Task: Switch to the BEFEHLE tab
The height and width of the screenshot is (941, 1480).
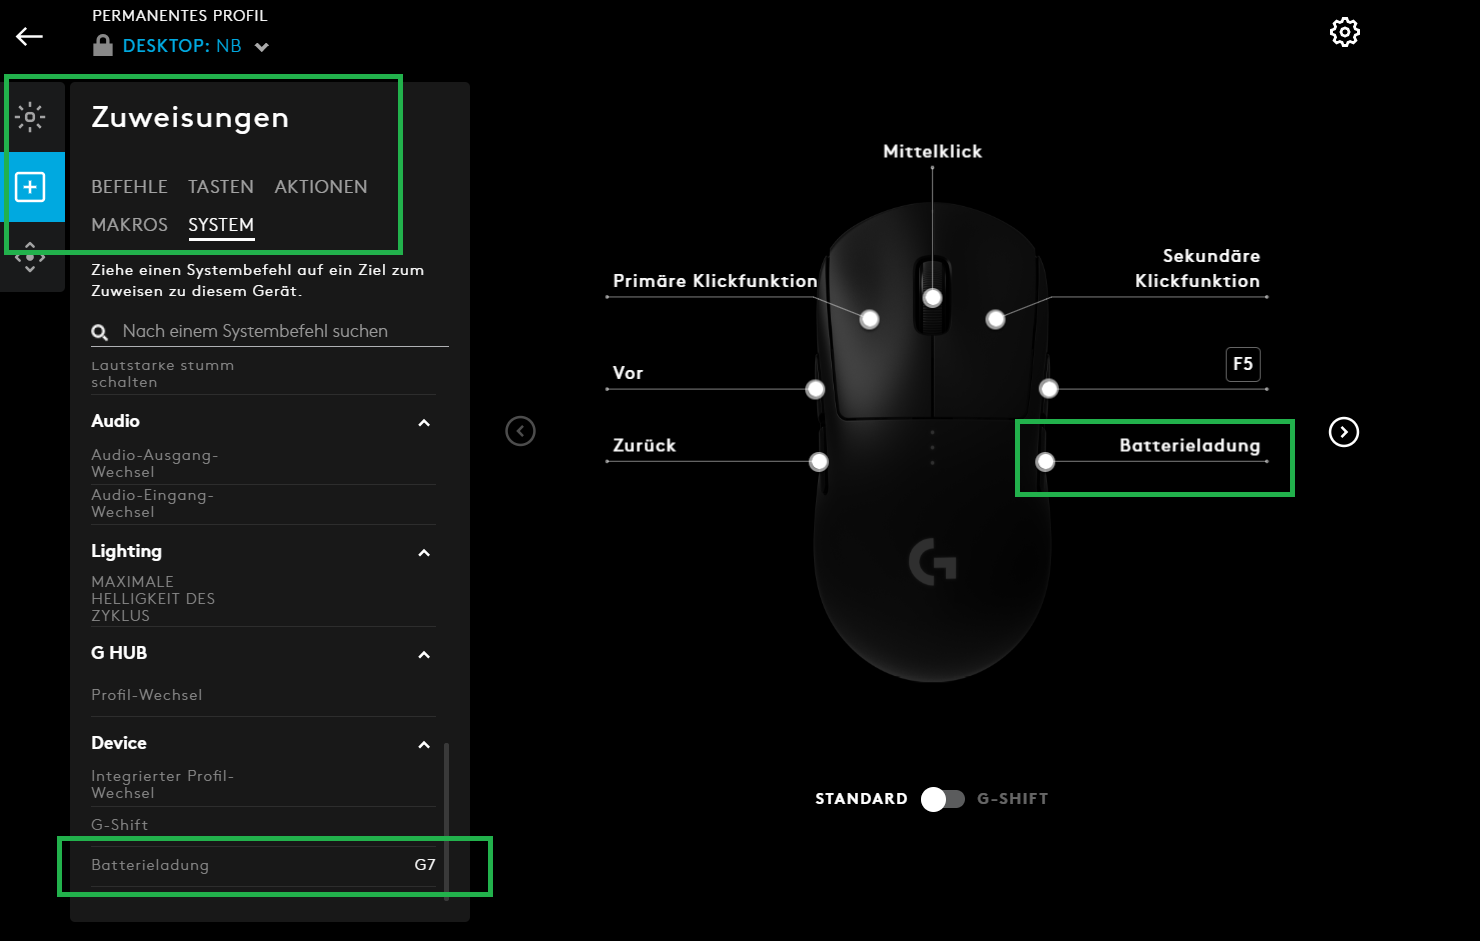Action: pyautogui.click(x=129, y=187)
